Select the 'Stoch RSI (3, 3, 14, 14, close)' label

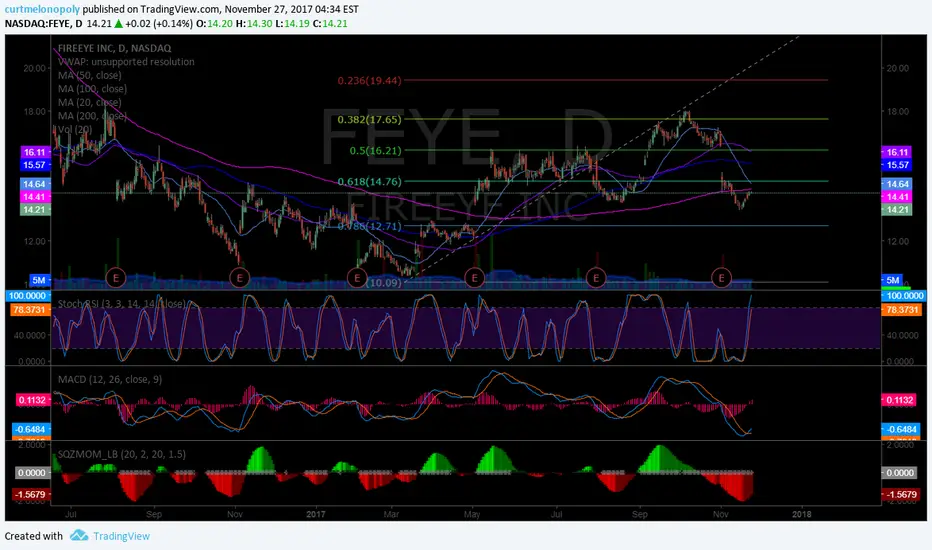tap(121, 304)
